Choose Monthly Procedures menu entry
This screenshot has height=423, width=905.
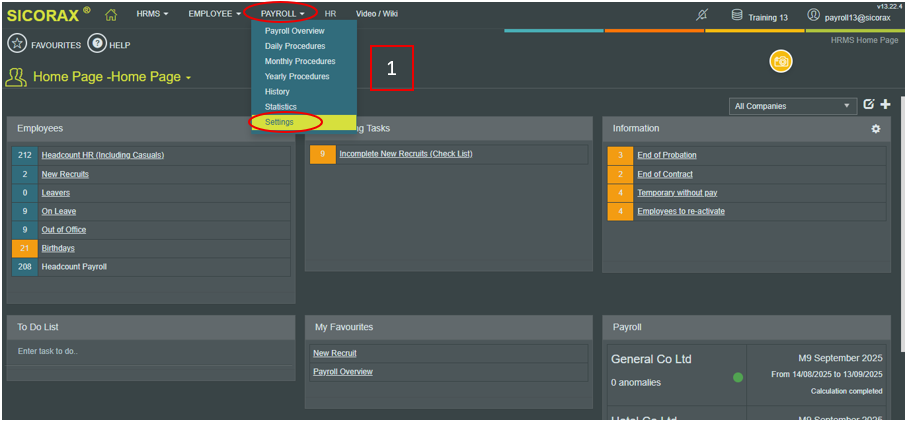300,61
